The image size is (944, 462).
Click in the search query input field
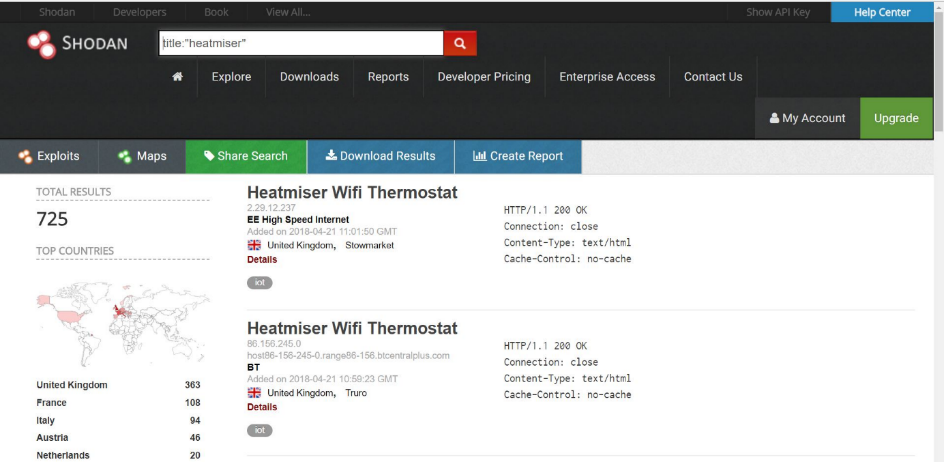pyautogui.click(x=300, y=44)
